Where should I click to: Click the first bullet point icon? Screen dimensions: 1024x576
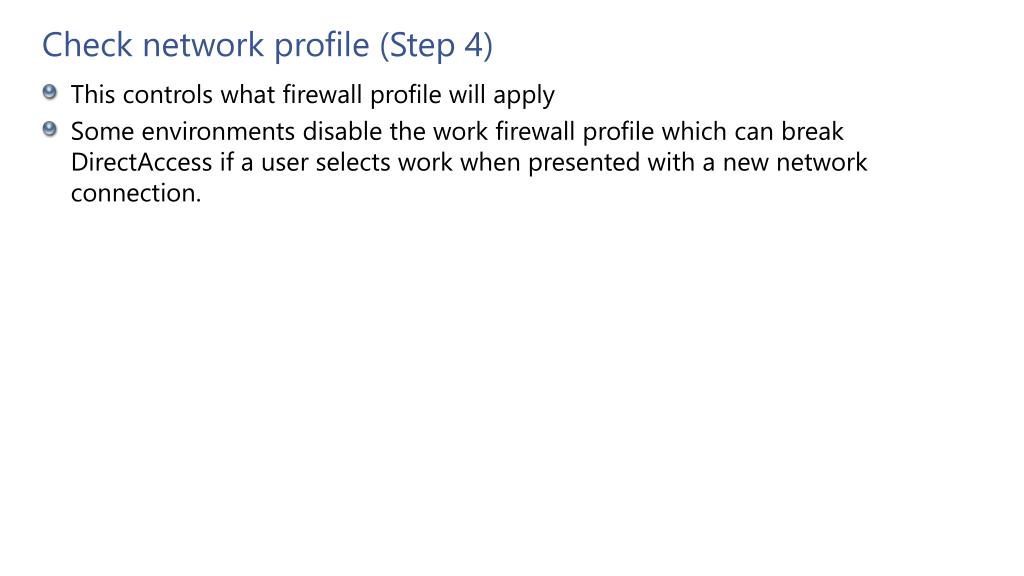(x=50, y=92)
